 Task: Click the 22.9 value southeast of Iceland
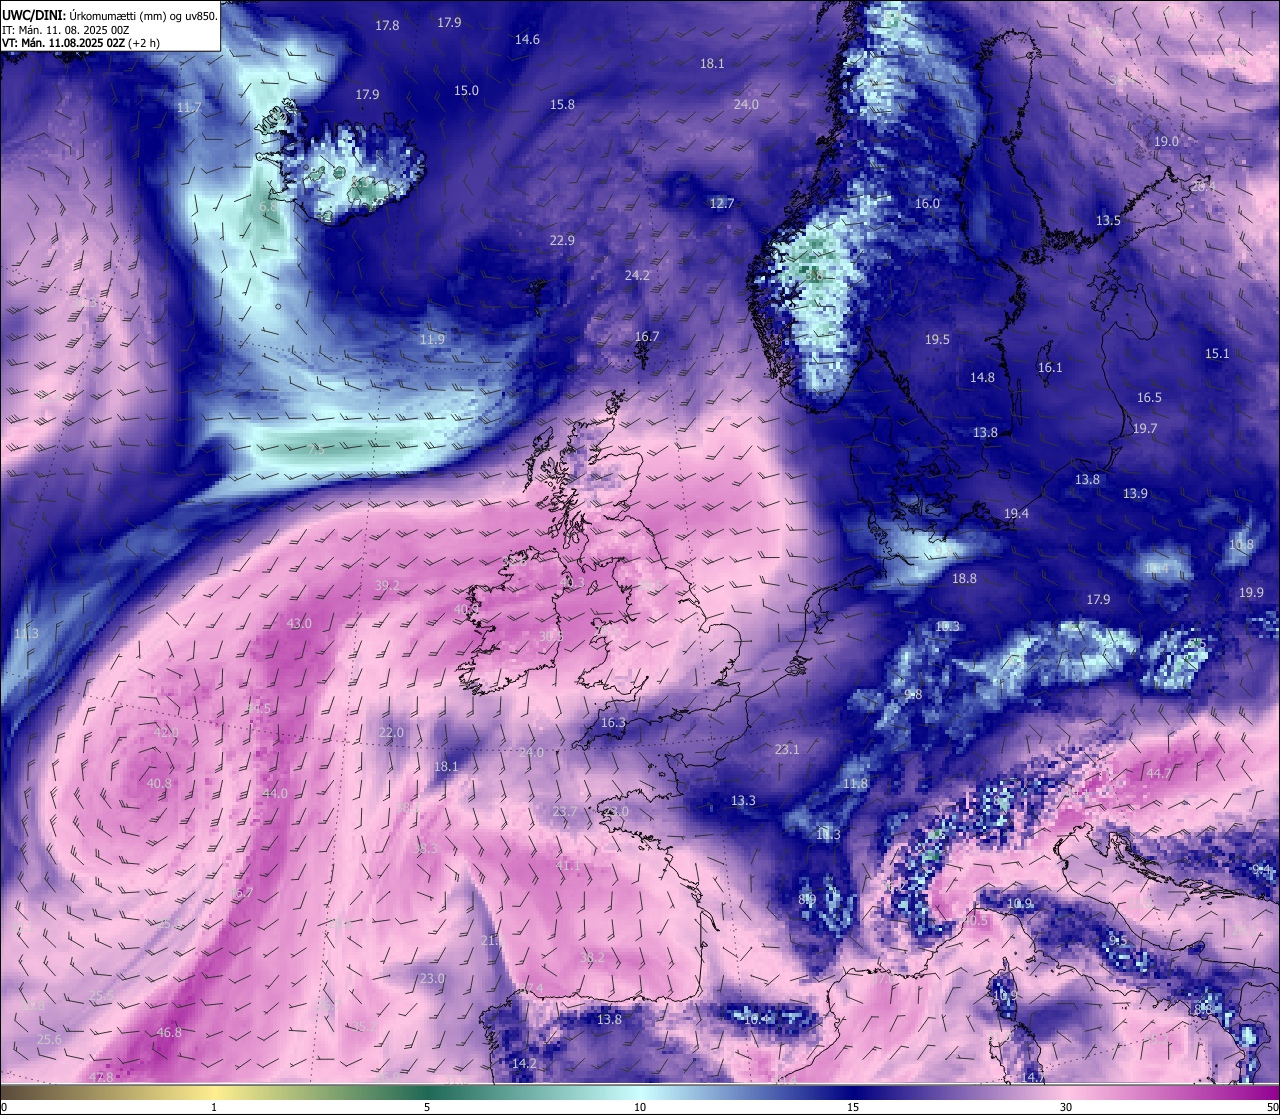point(562,241)
